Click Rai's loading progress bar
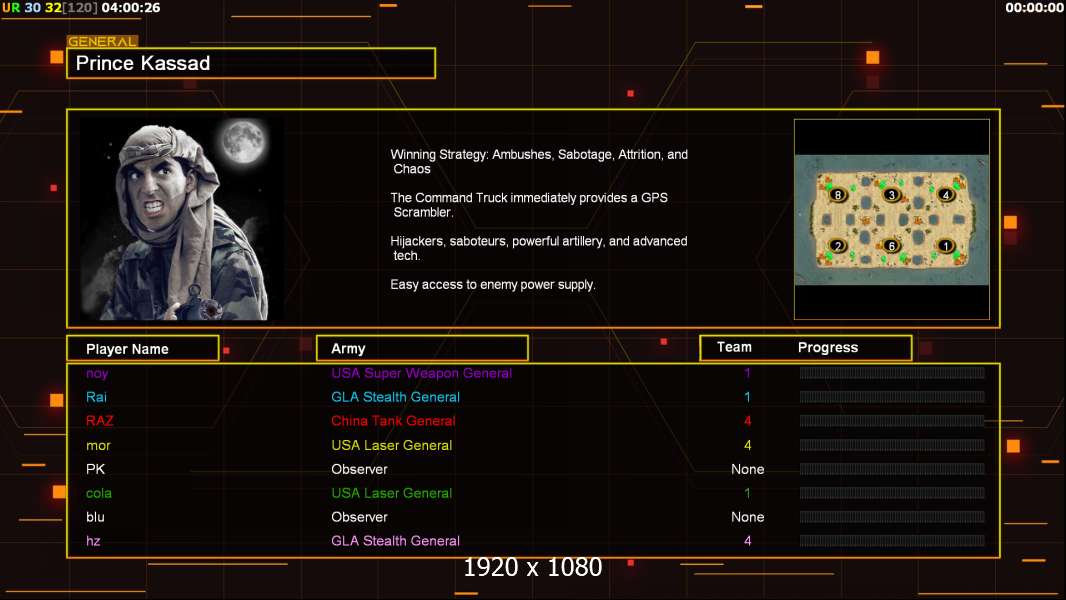Image resolution: width=1066 pixels, height=600 pixels. (x=892, y=396)
